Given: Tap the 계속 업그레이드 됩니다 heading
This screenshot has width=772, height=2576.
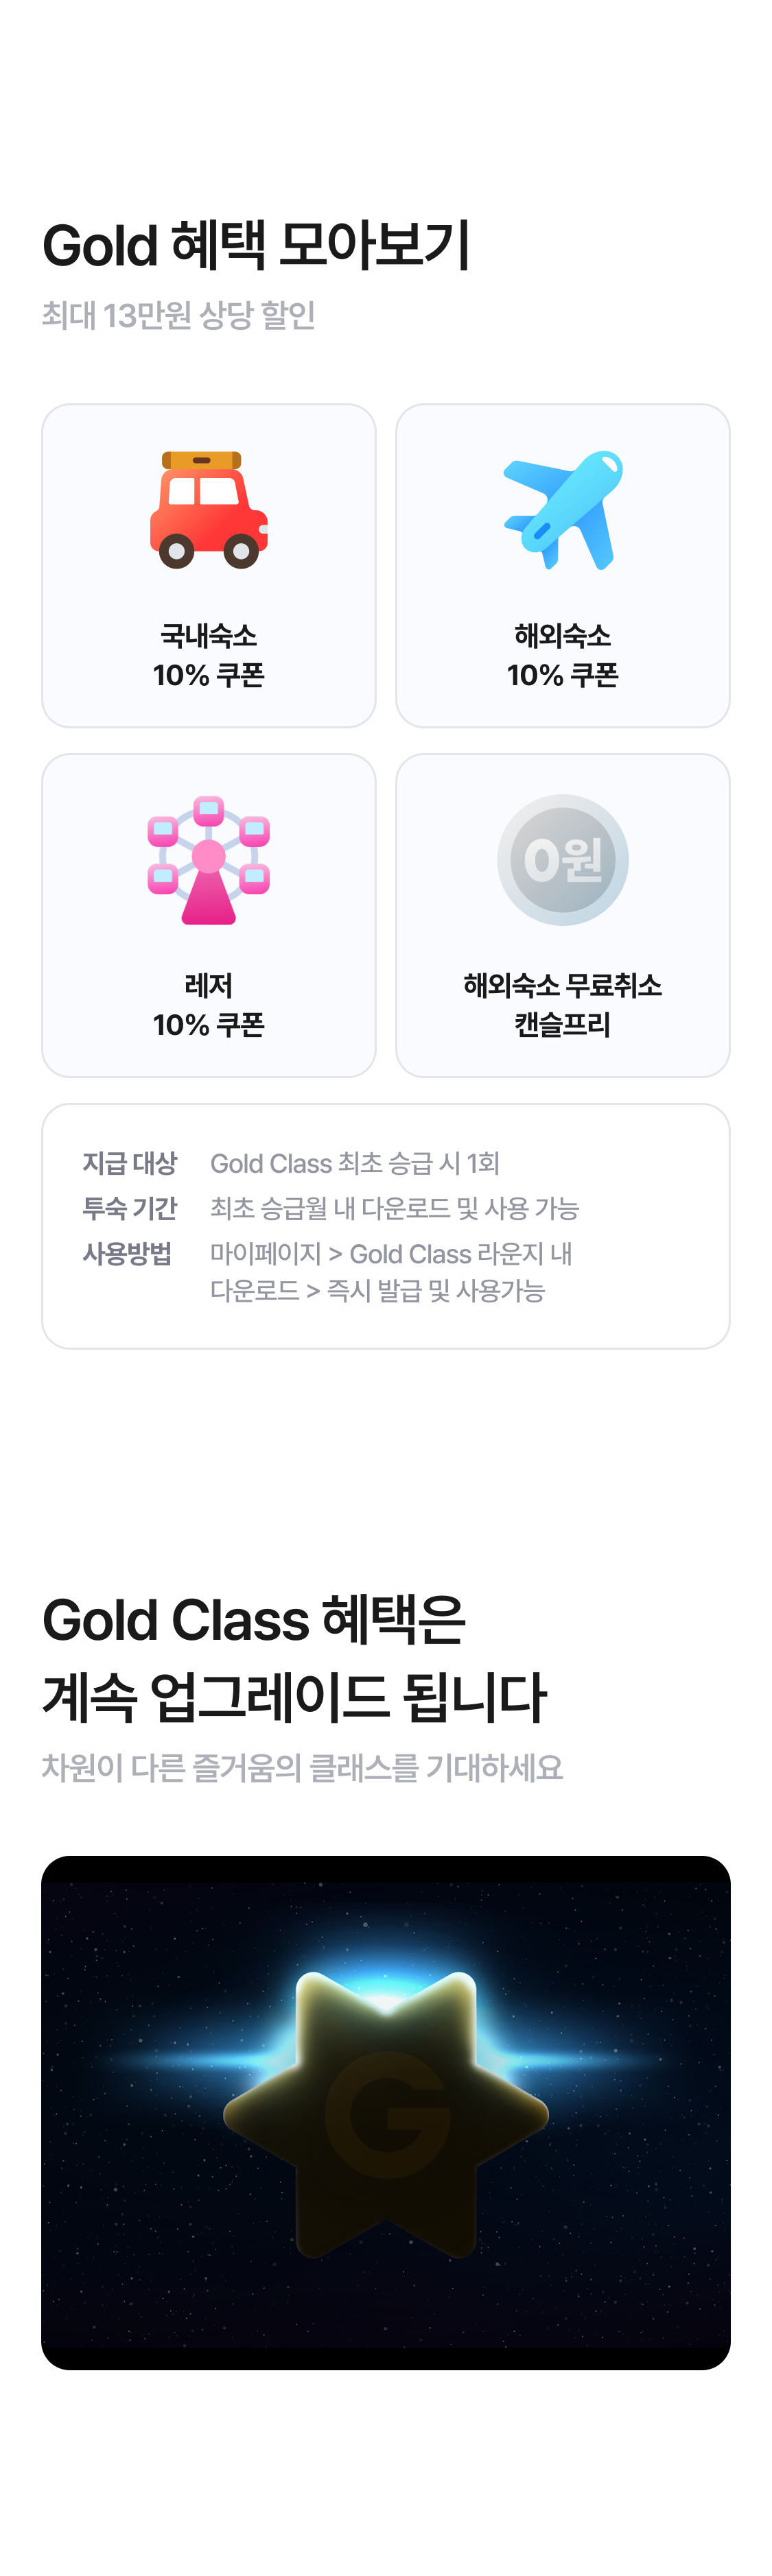Looking at the screenshot, I should pyautogui.click(x=294, y=1697).
